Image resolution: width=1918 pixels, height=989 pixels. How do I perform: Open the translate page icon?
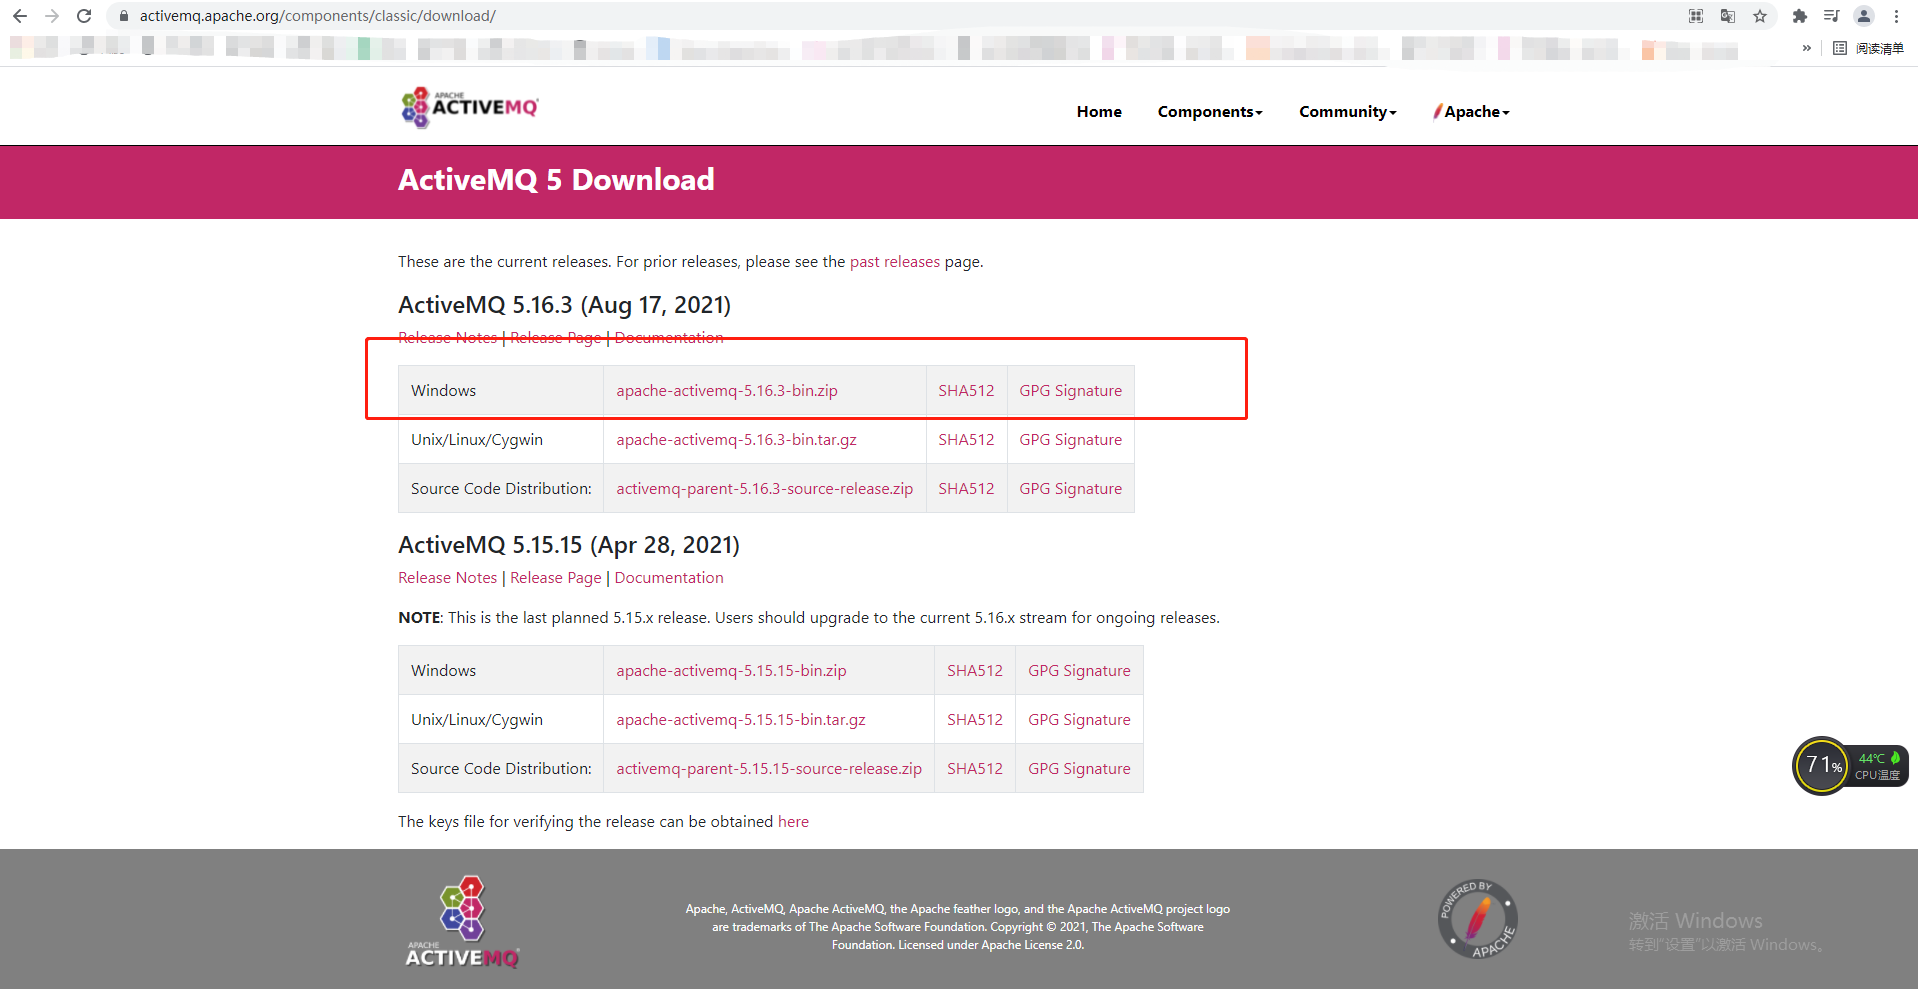tap(1728, 16)
